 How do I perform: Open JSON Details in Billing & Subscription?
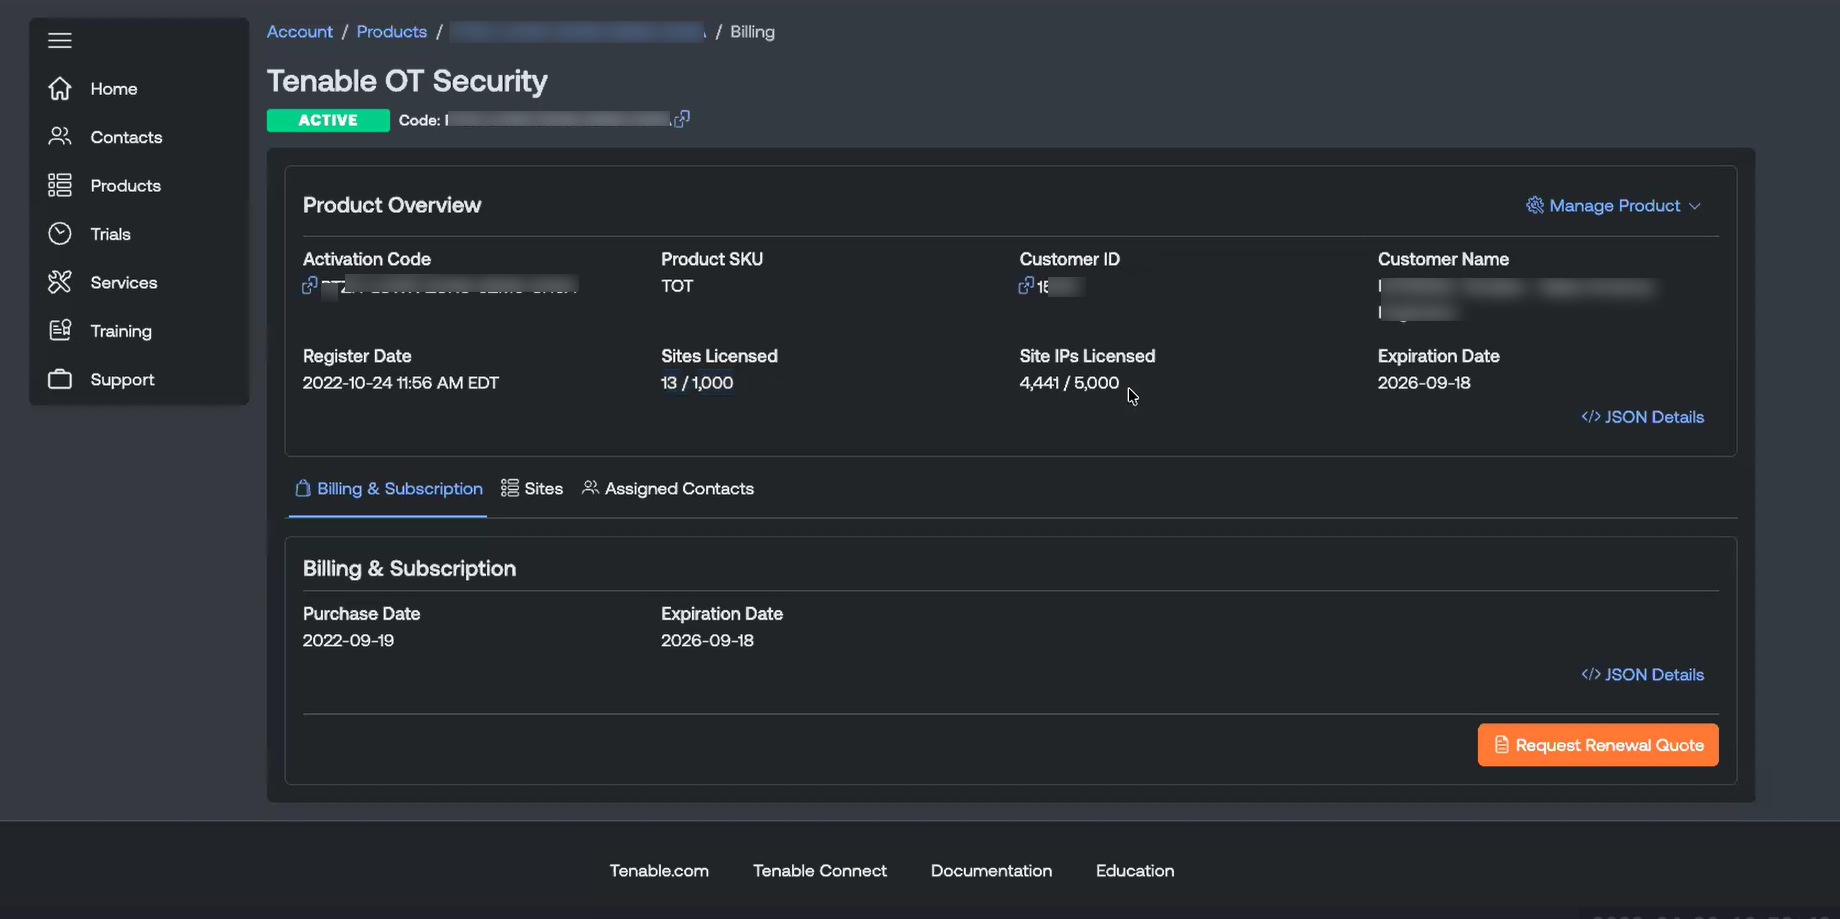1643,674
